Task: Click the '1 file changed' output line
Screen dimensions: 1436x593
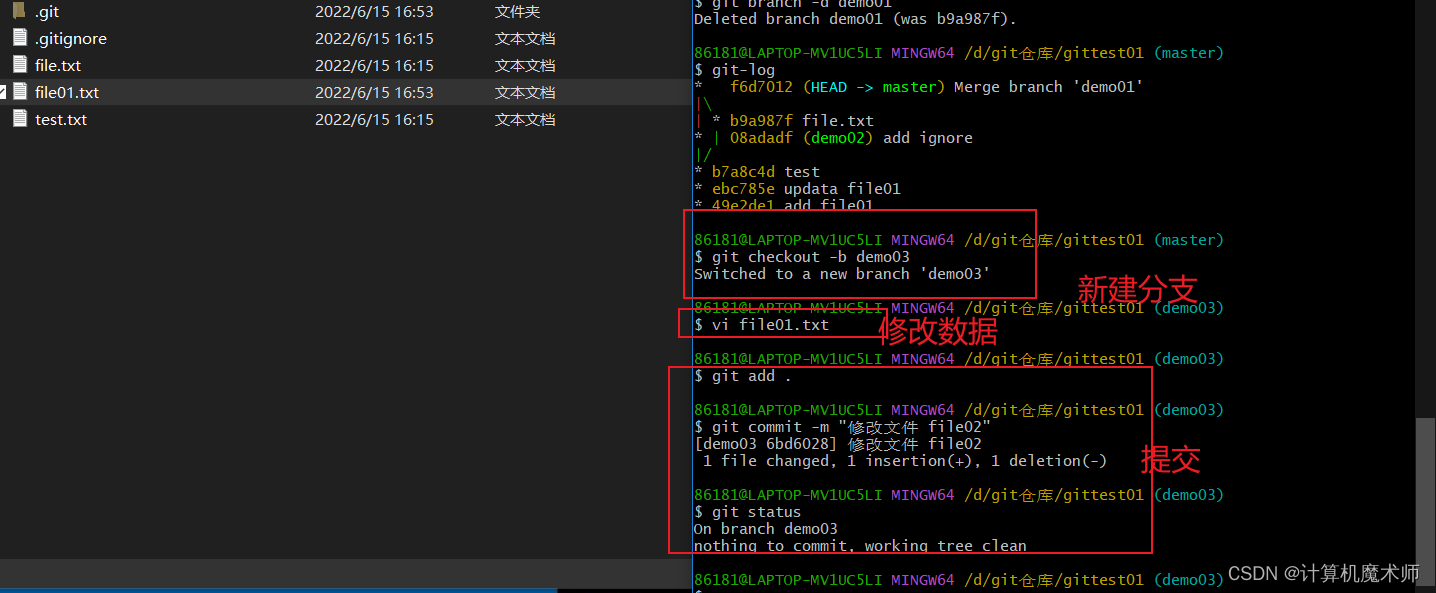Action: [905, 461]
